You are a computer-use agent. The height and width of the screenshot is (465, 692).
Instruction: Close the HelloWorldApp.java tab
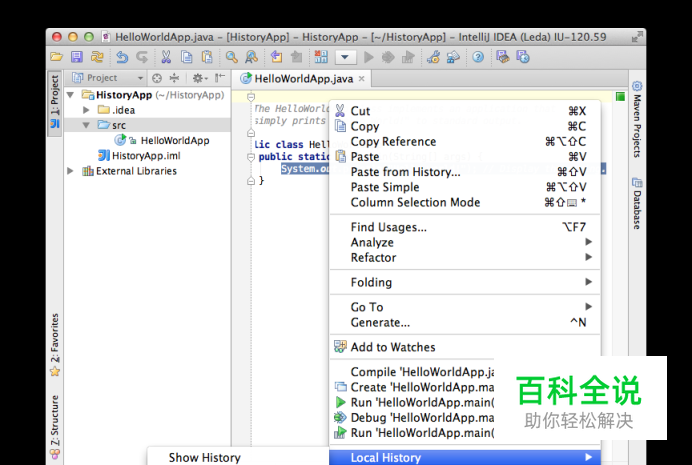[361, 79]
